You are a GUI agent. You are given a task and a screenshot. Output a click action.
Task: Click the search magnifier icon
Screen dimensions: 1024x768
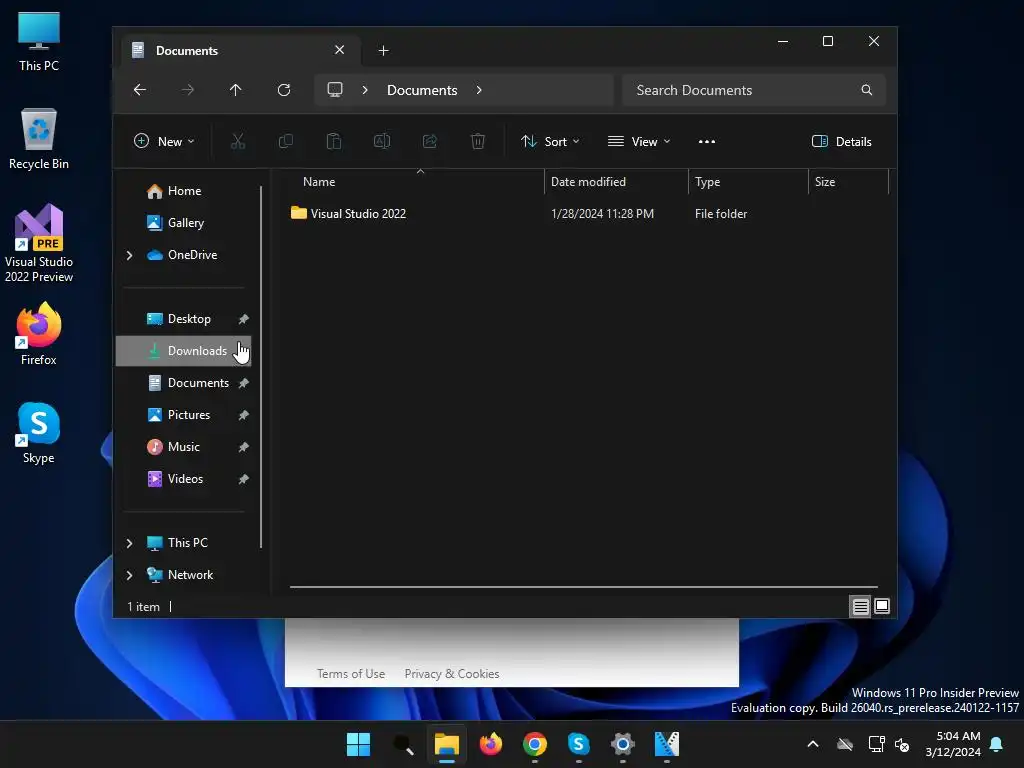click(x=867, y=90)
